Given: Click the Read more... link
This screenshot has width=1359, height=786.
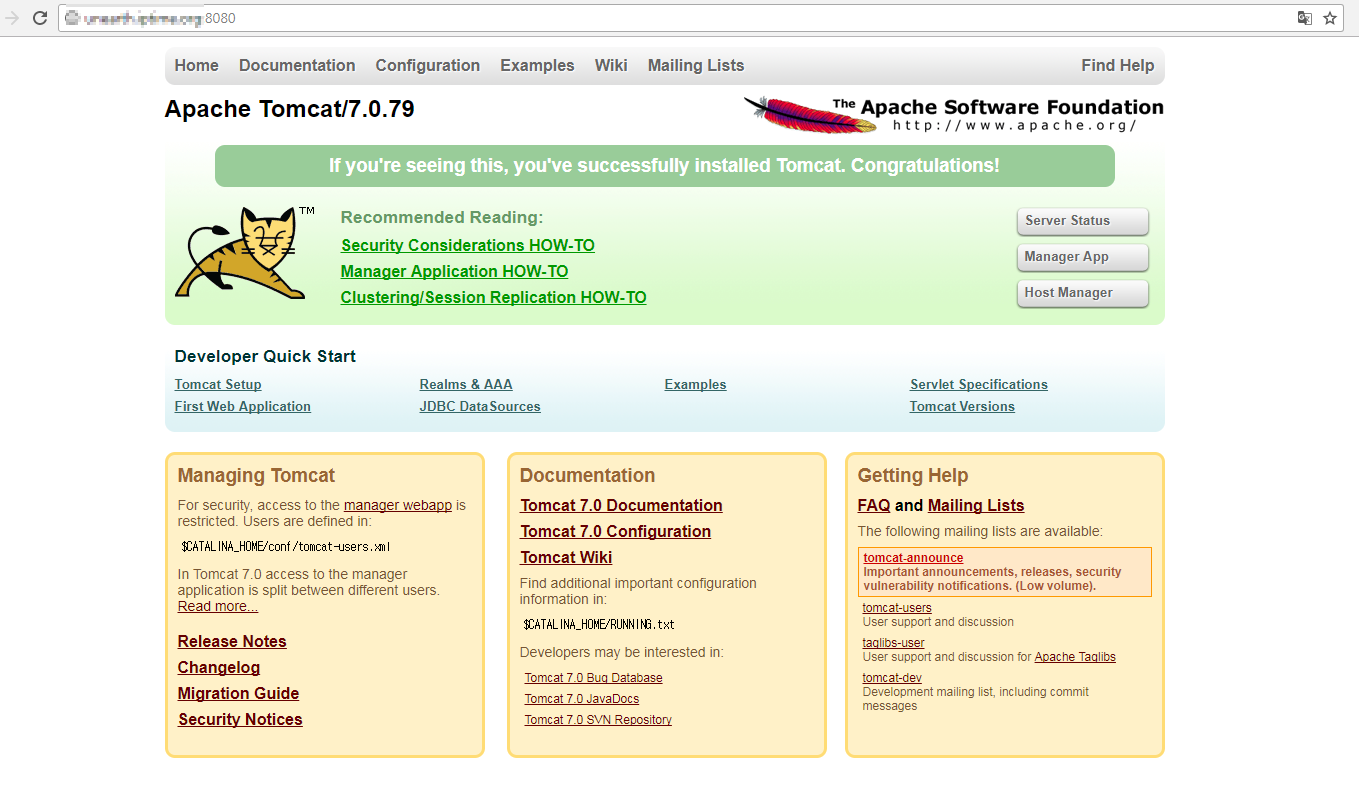Looking at the screenshot, I should (218, 607).
